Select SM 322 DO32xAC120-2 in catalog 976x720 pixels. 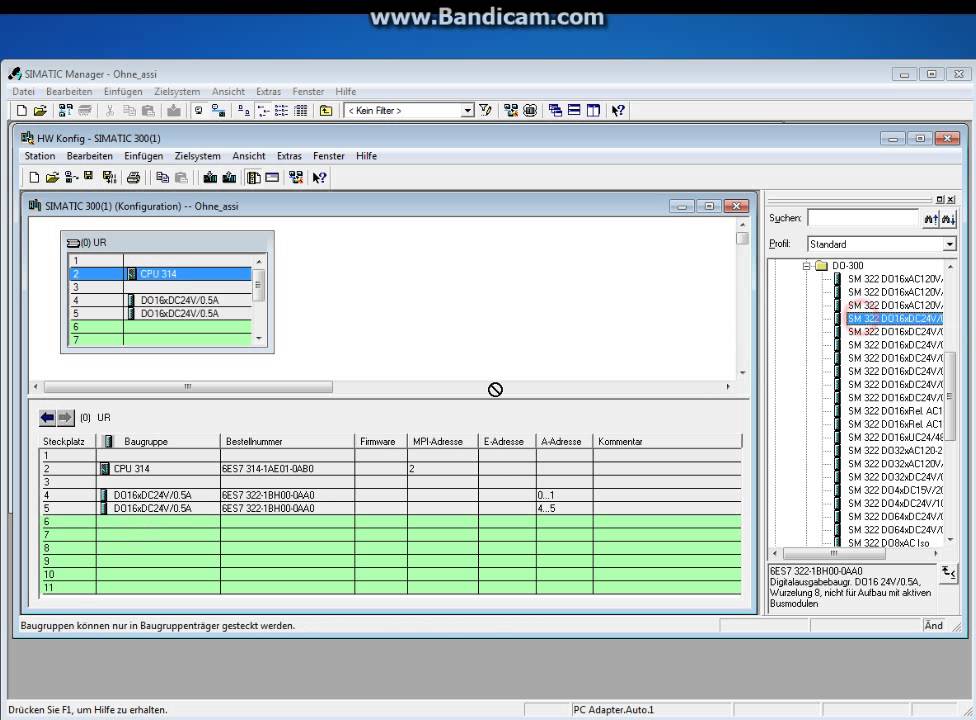894,451
